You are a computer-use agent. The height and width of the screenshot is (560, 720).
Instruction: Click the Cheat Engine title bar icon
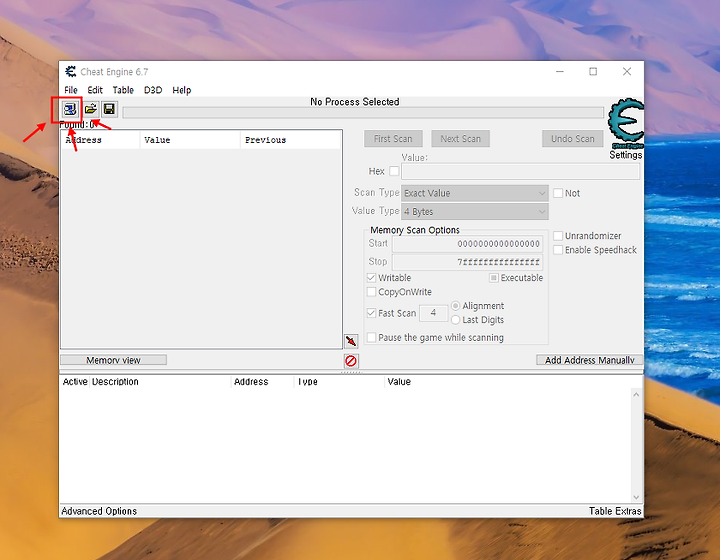pos(71,72)
